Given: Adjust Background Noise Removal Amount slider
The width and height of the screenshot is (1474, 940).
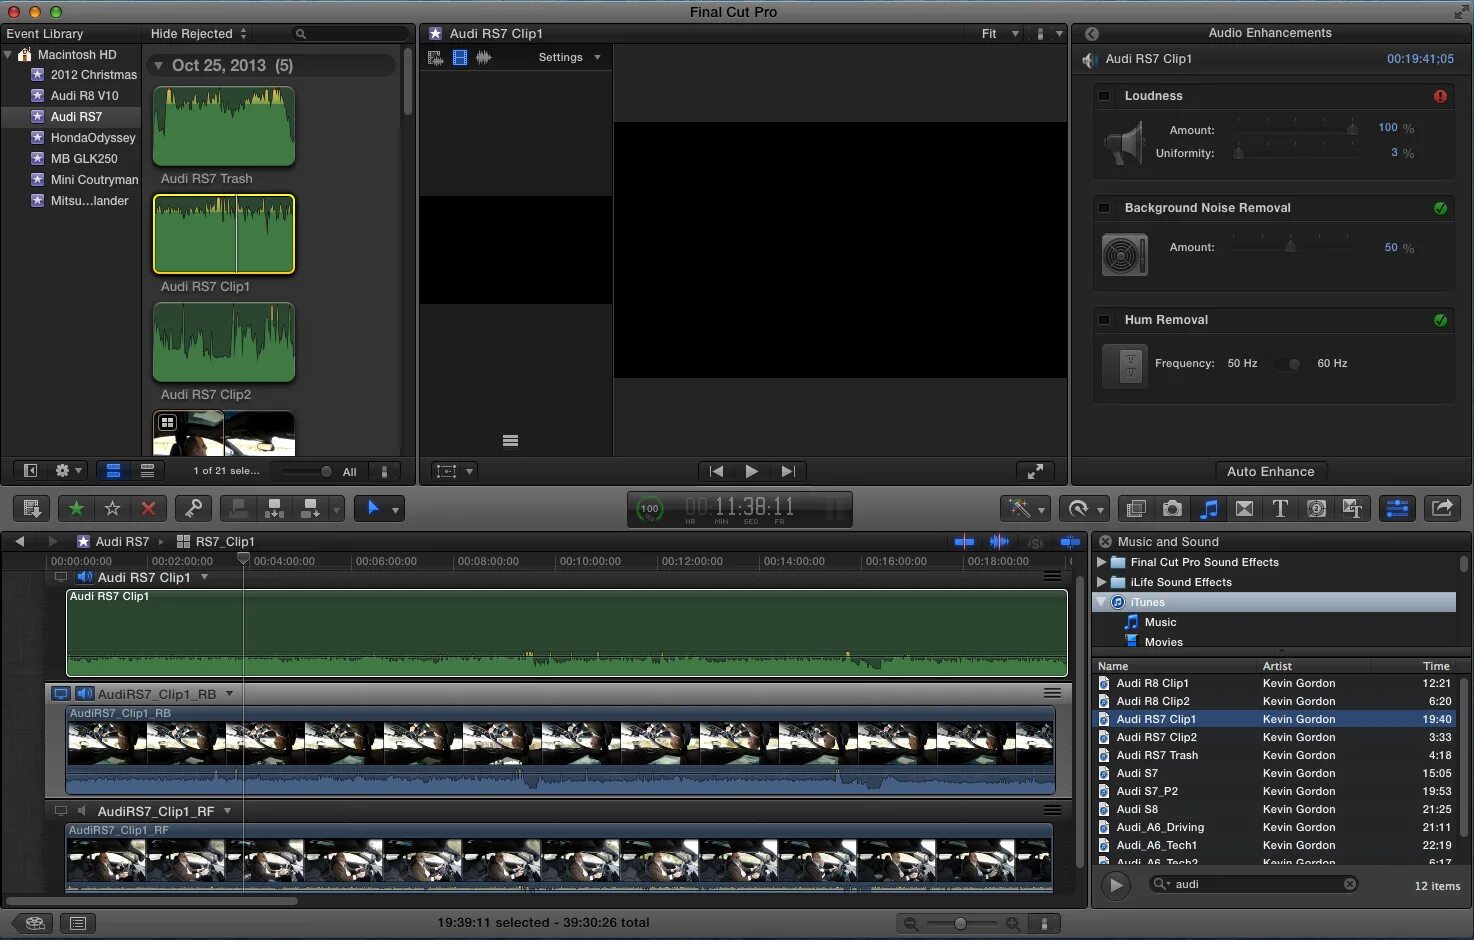Looking at the screenshot, I should point(1291,246).
